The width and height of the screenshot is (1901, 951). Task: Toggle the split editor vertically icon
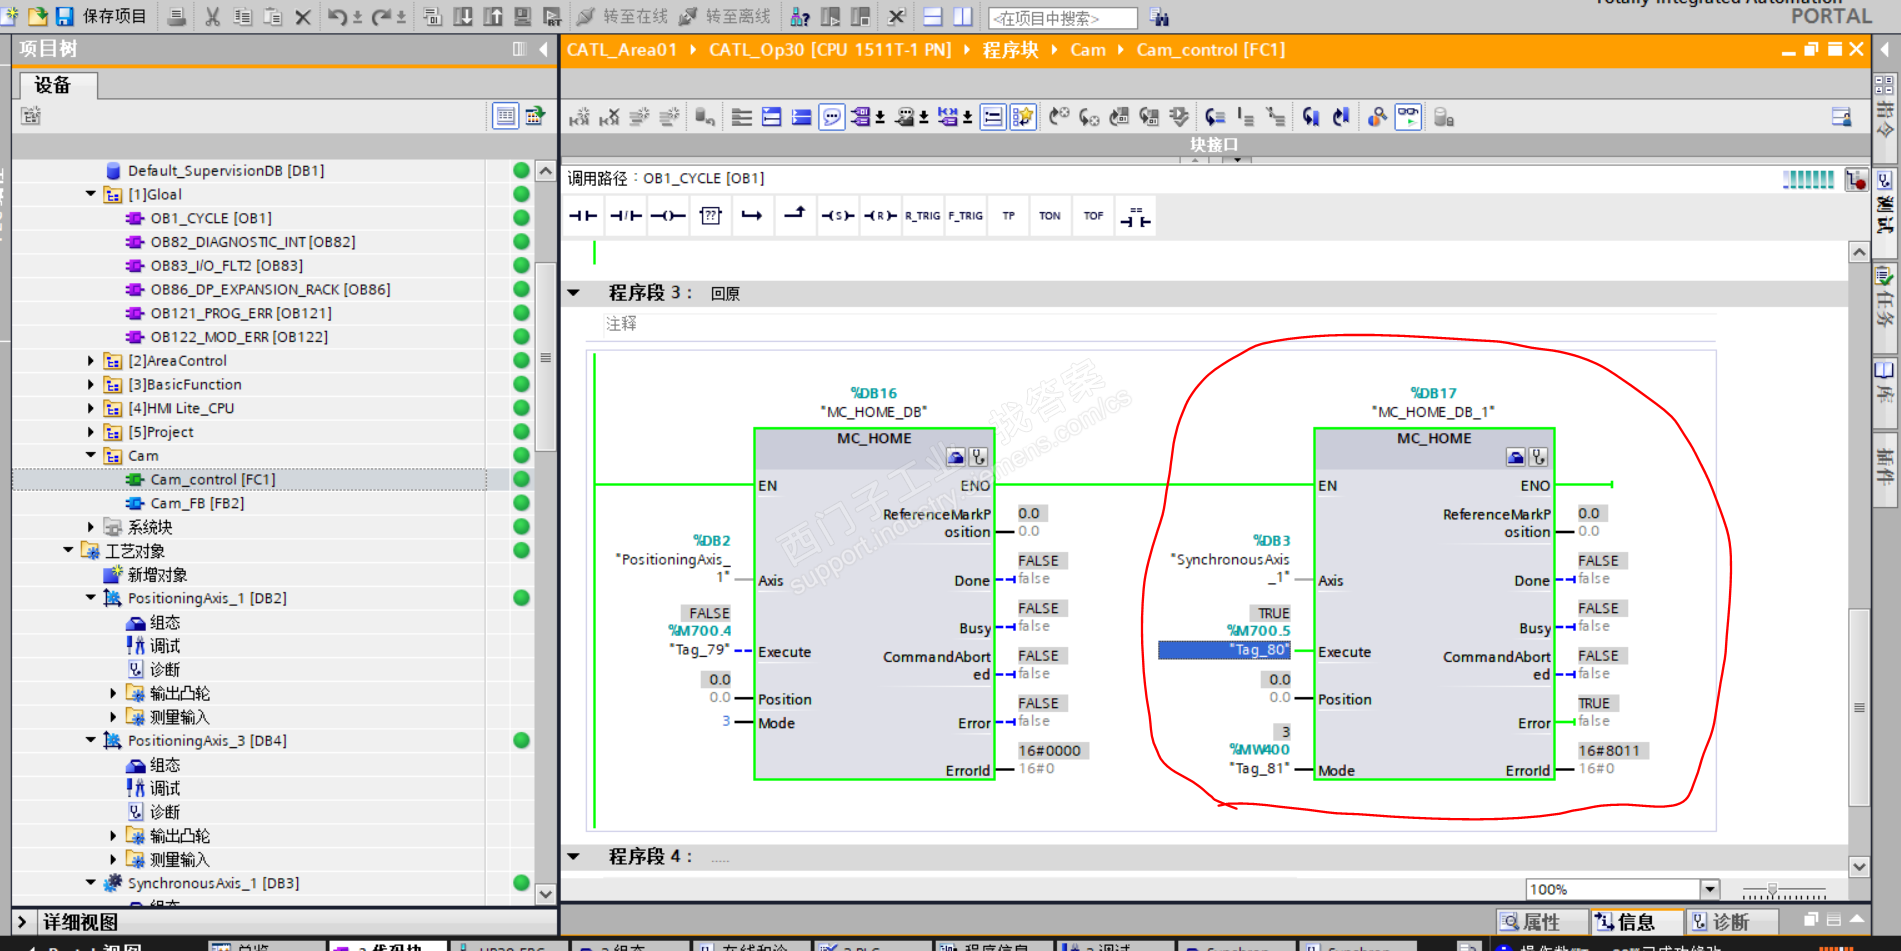coord(963,17)
